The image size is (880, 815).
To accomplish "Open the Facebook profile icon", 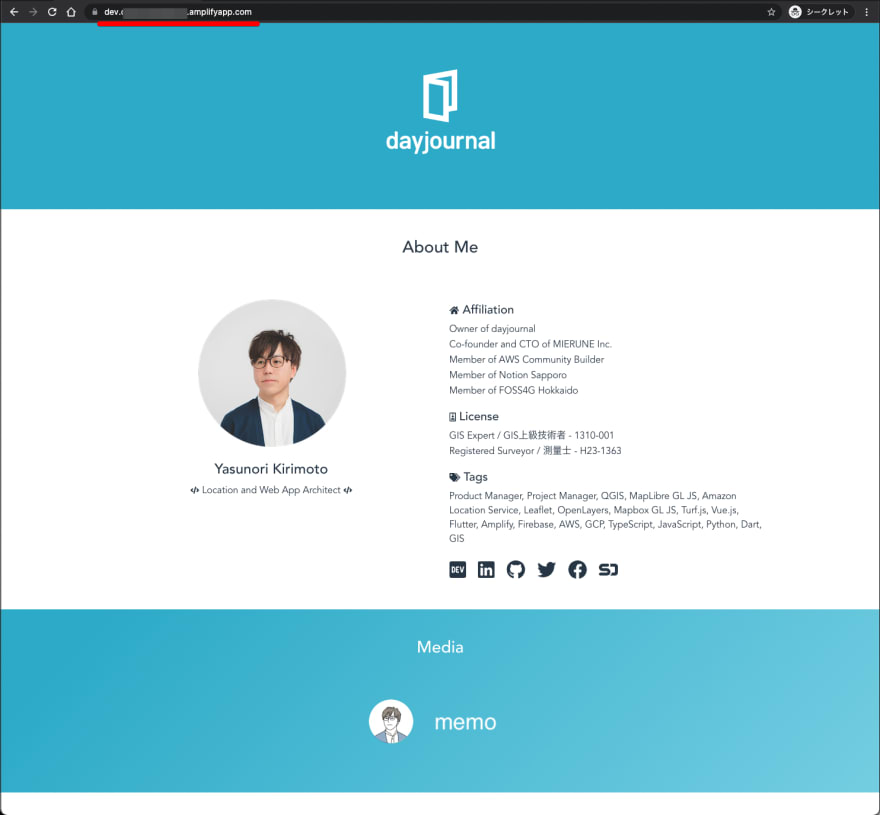I will tap(577, 570).
